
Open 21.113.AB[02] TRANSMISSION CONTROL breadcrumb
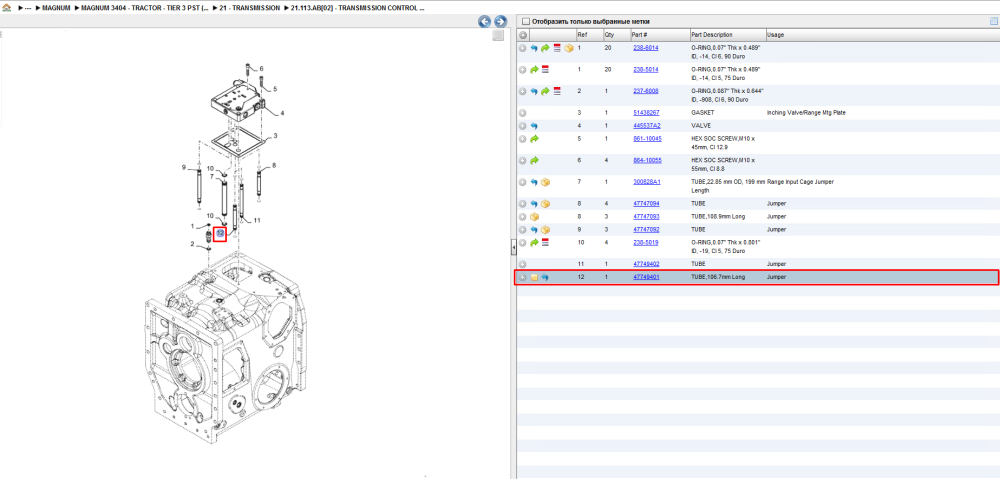(358, 8)
